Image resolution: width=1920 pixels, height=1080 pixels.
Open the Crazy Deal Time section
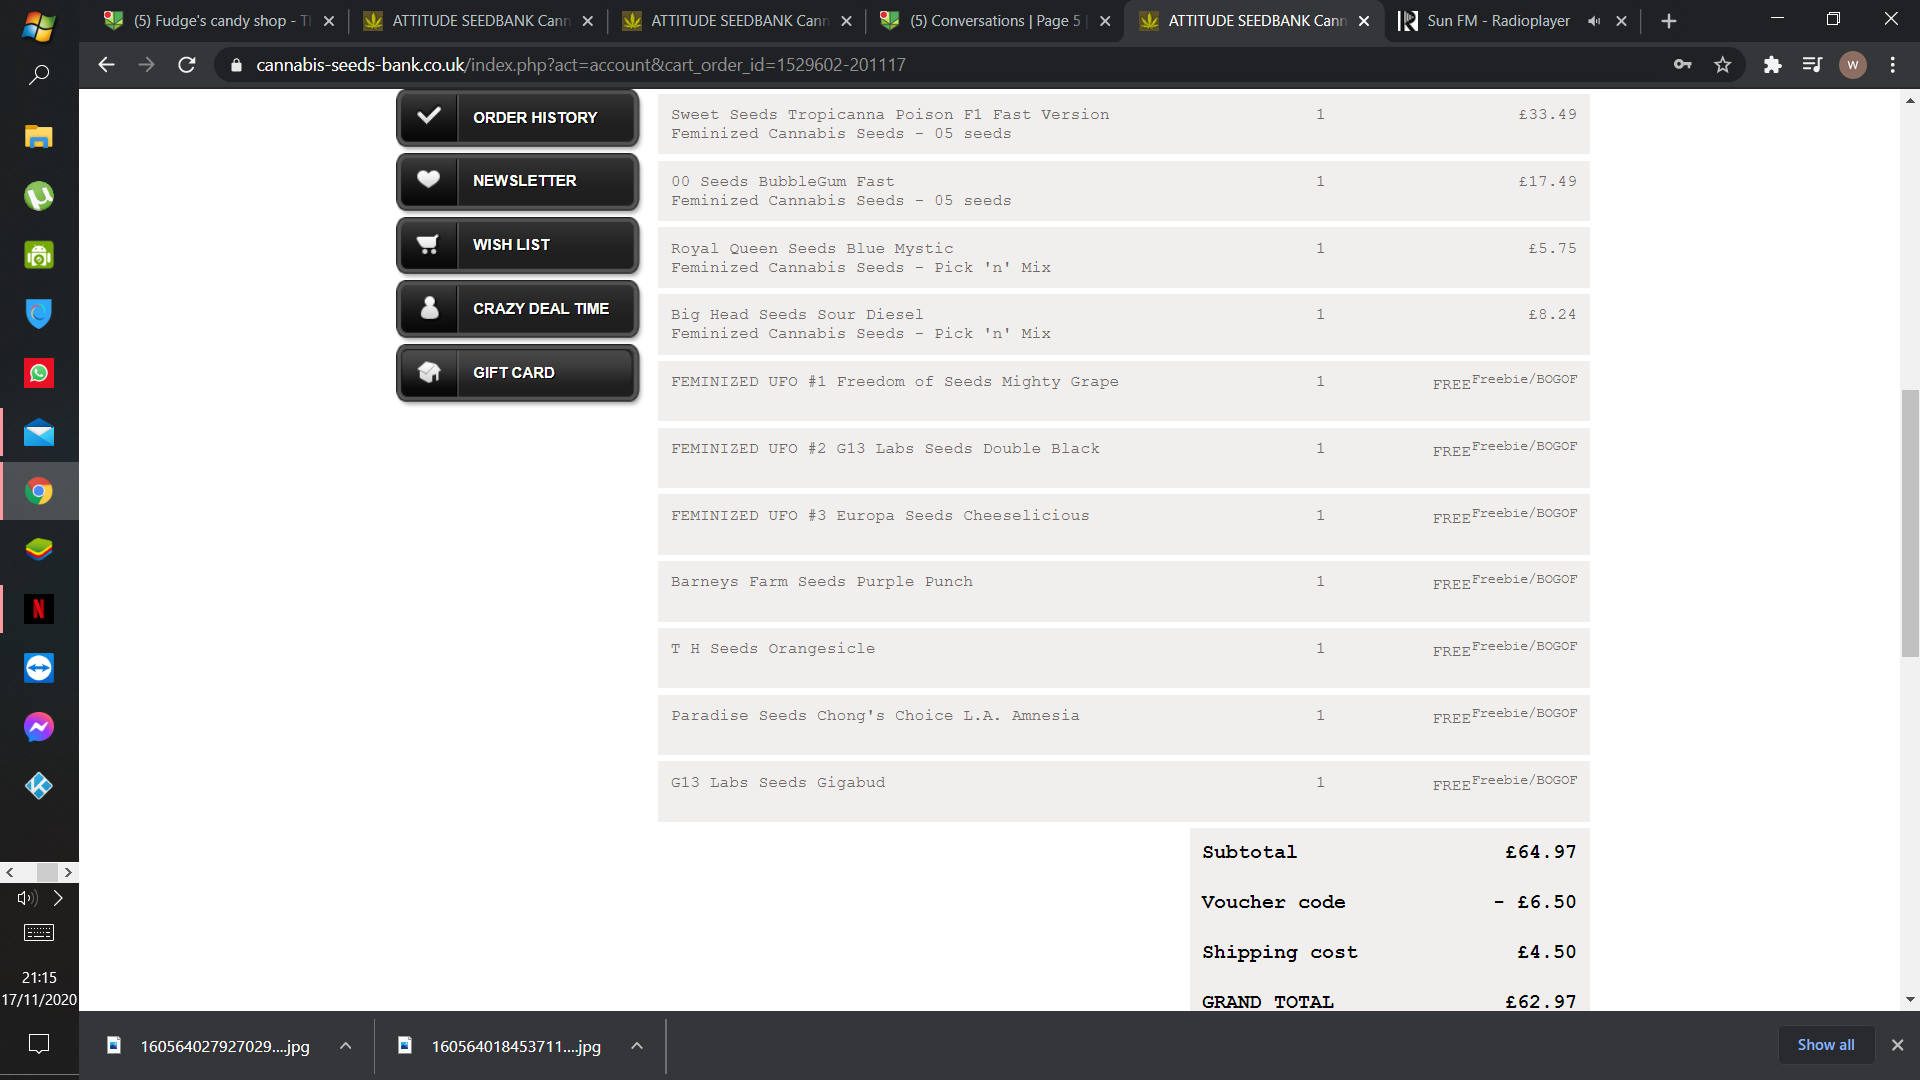518,309
